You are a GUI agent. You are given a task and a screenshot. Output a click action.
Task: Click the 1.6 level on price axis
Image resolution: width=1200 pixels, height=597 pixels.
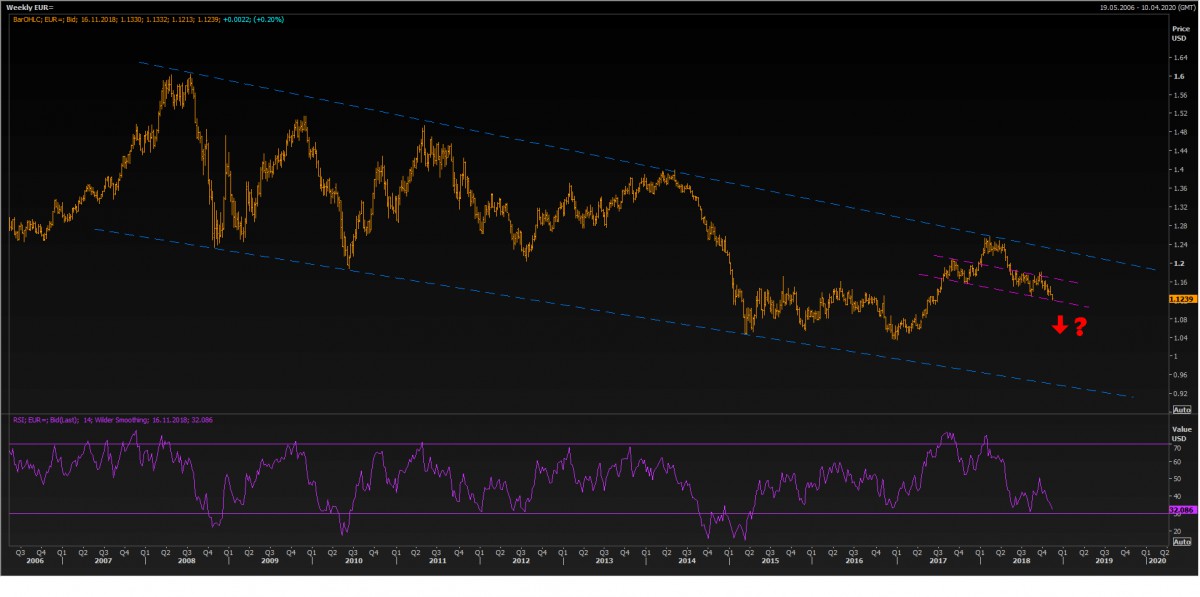click(1179, 77)
